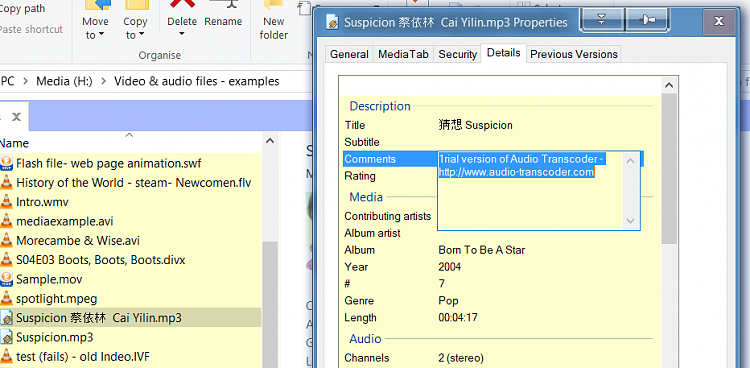Click the Contributing artists label
The image size is (750, 368).
(387, 216)
